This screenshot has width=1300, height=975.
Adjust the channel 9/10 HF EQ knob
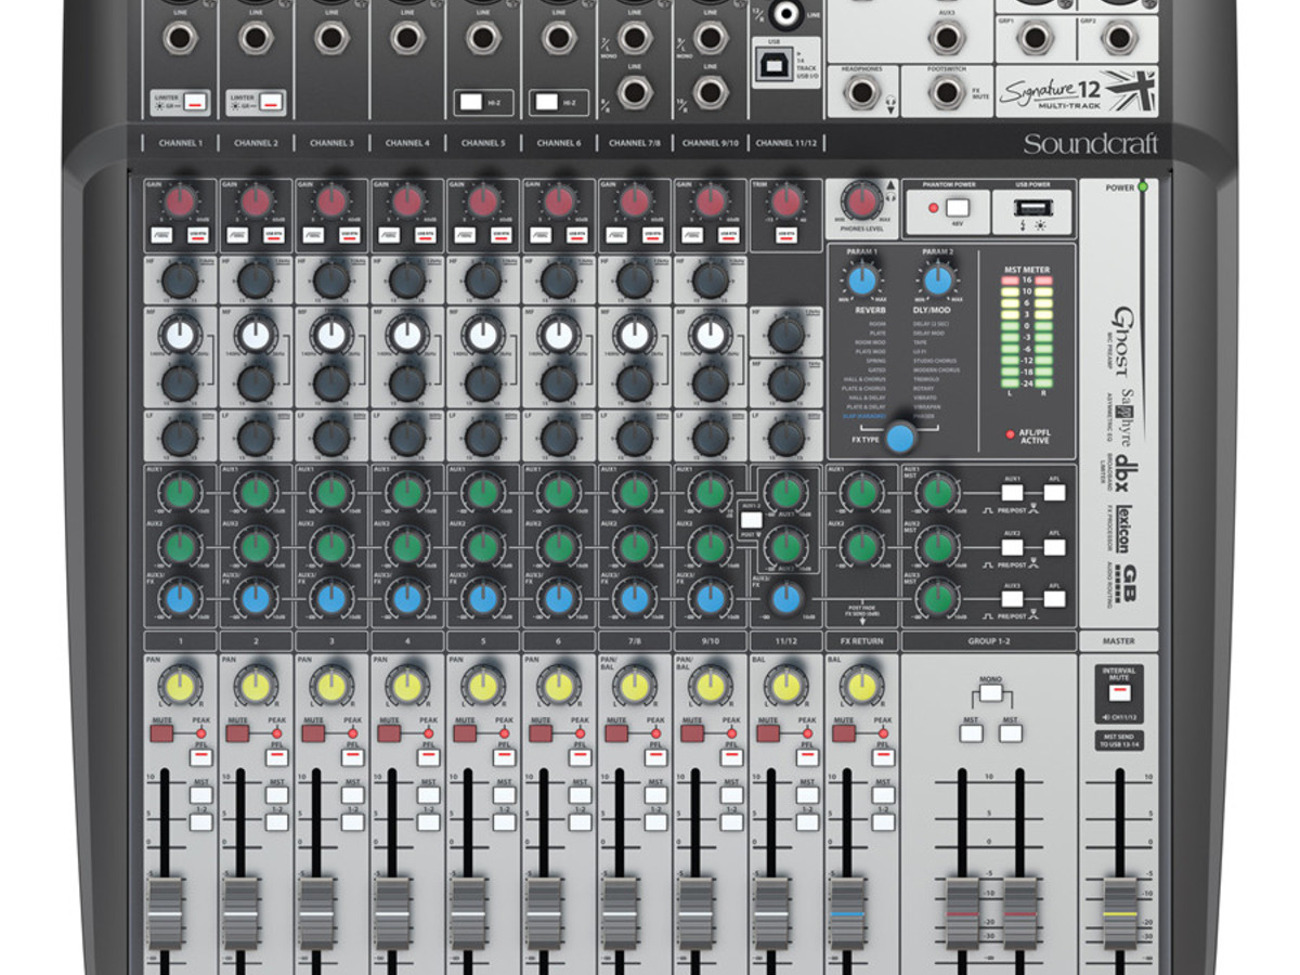tap(710, 281)
